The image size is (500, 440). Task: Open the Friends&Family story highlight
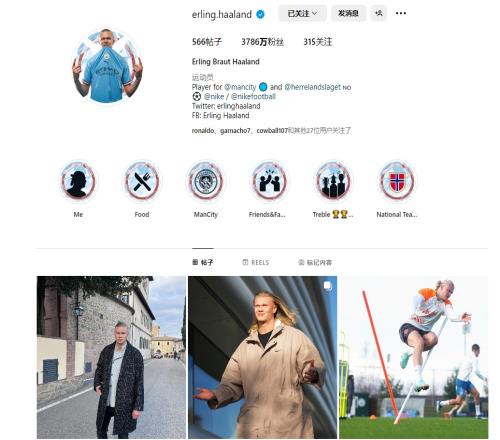[269, 181]
